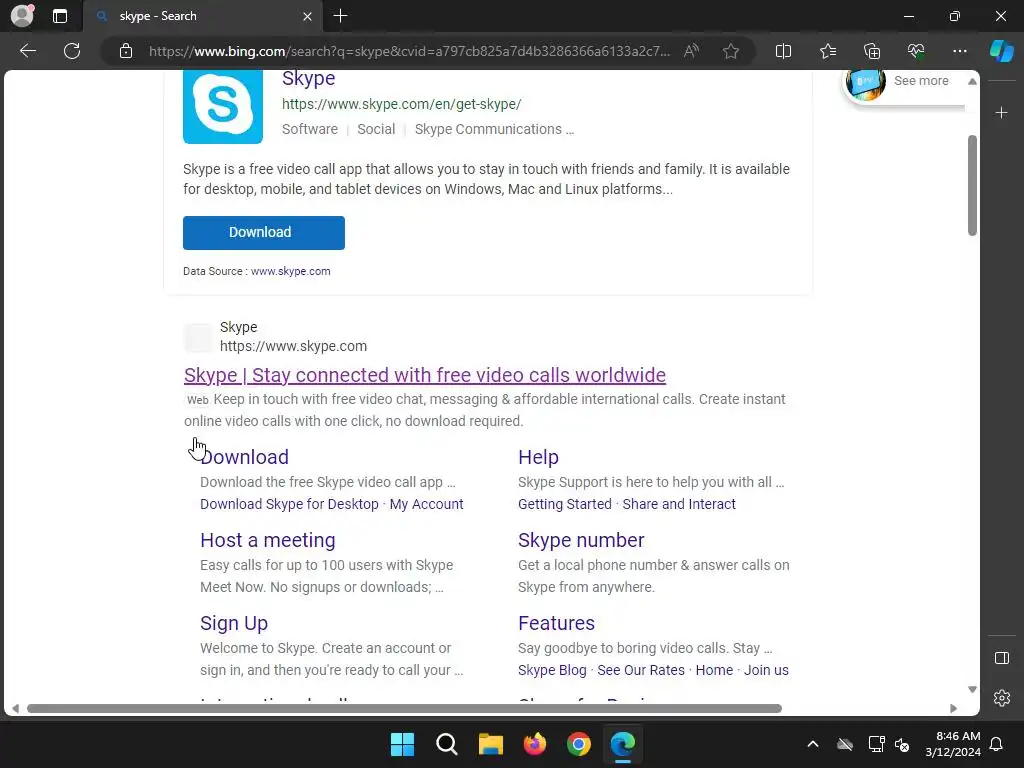Click the Skype logo thumbnail

click(x=223, y=106)
